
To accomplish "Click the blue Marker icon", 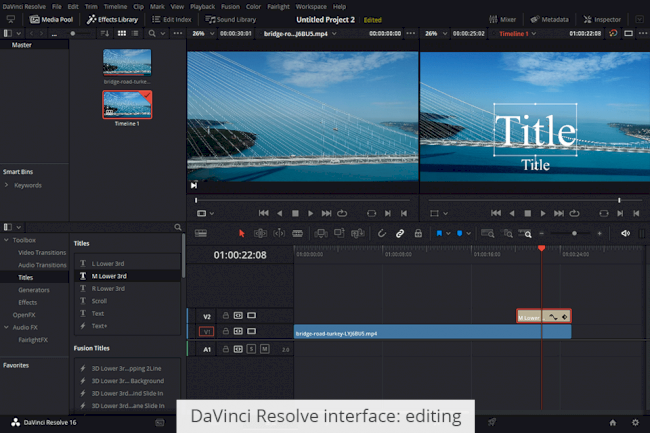I will [459, 234].
